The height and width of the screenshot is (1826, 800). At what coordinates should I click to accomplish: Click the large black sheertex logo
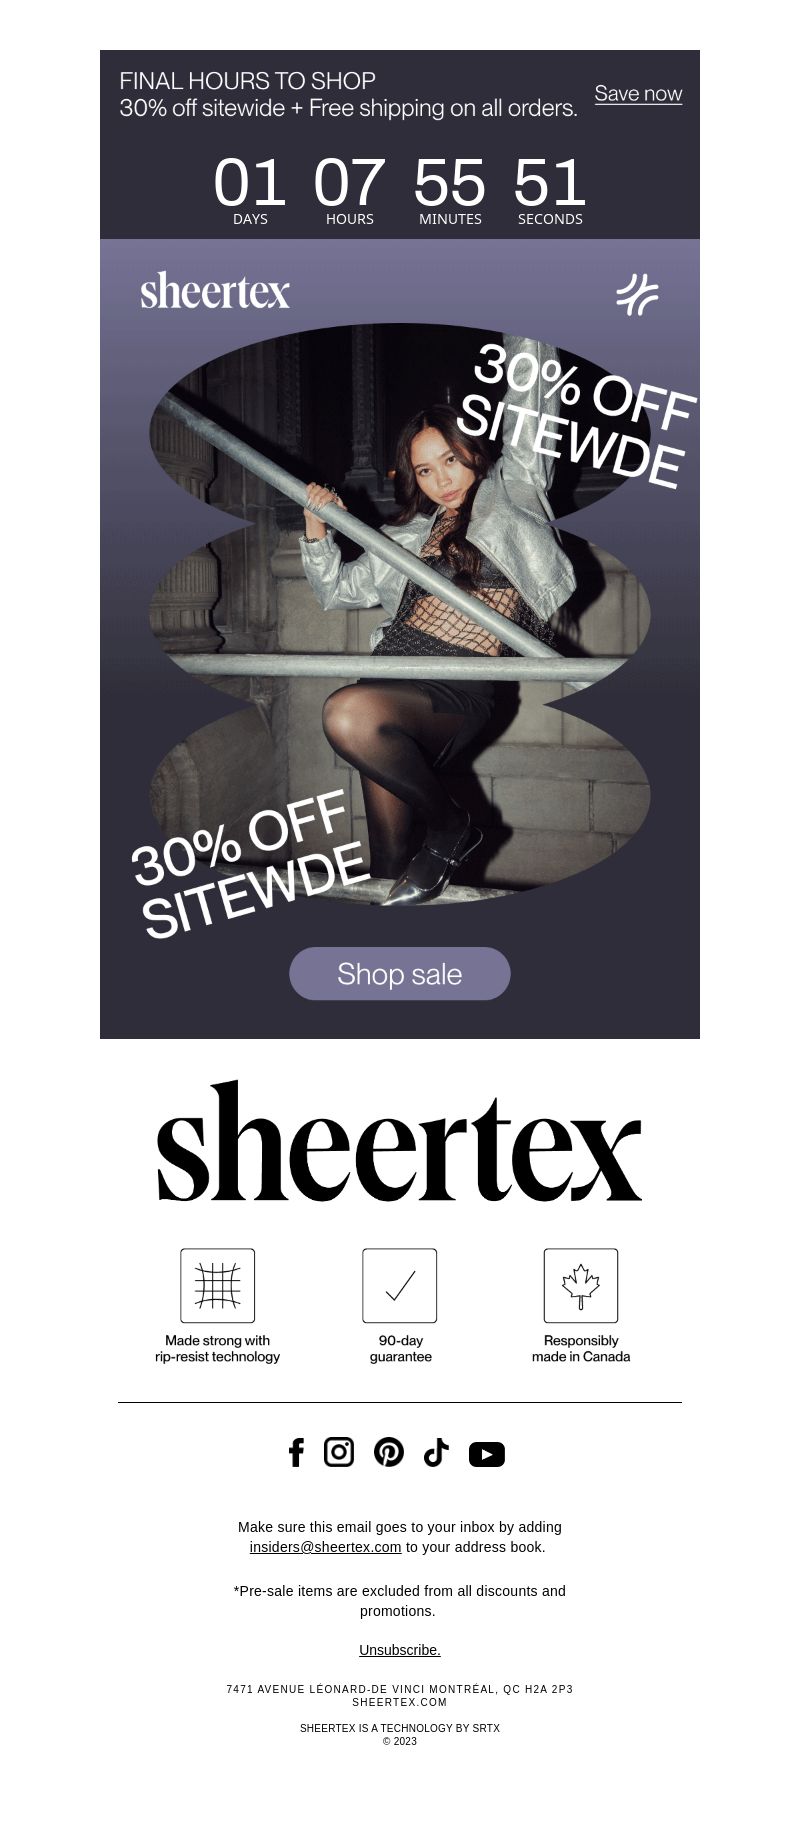(x=399, y=1142)
